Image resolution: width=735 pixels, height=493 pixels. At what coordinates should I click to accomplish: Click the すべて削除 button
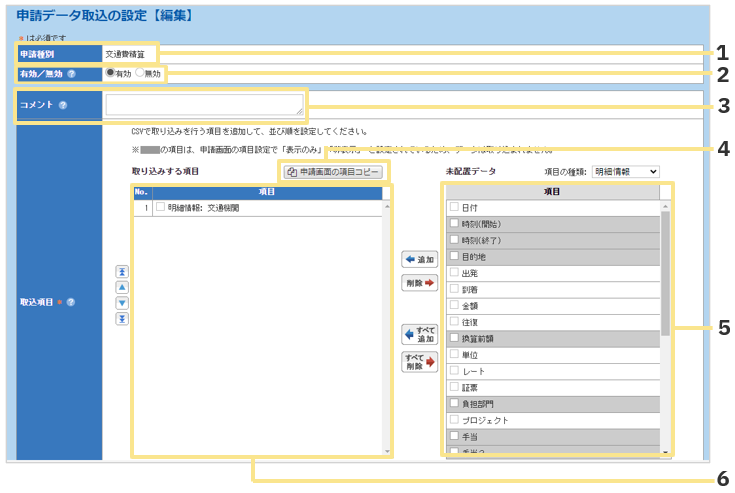[x=420, y=361]
